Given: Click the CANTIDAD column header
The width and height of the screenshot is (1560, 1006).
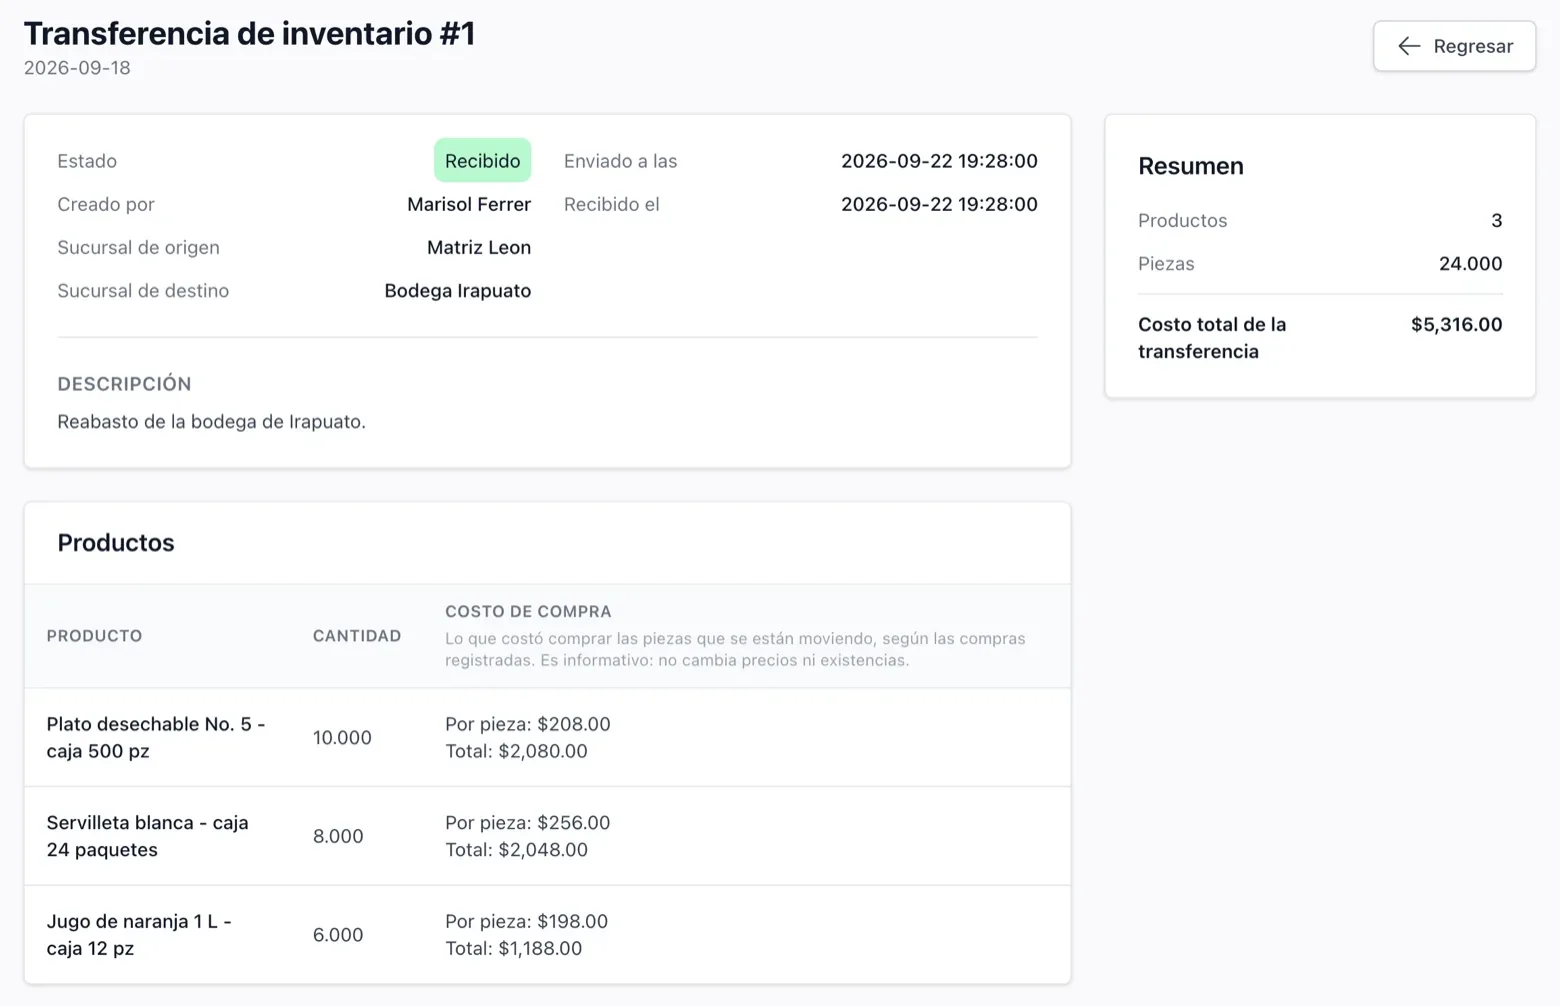Looking at the screenshot, I should (x=357, y=636).
